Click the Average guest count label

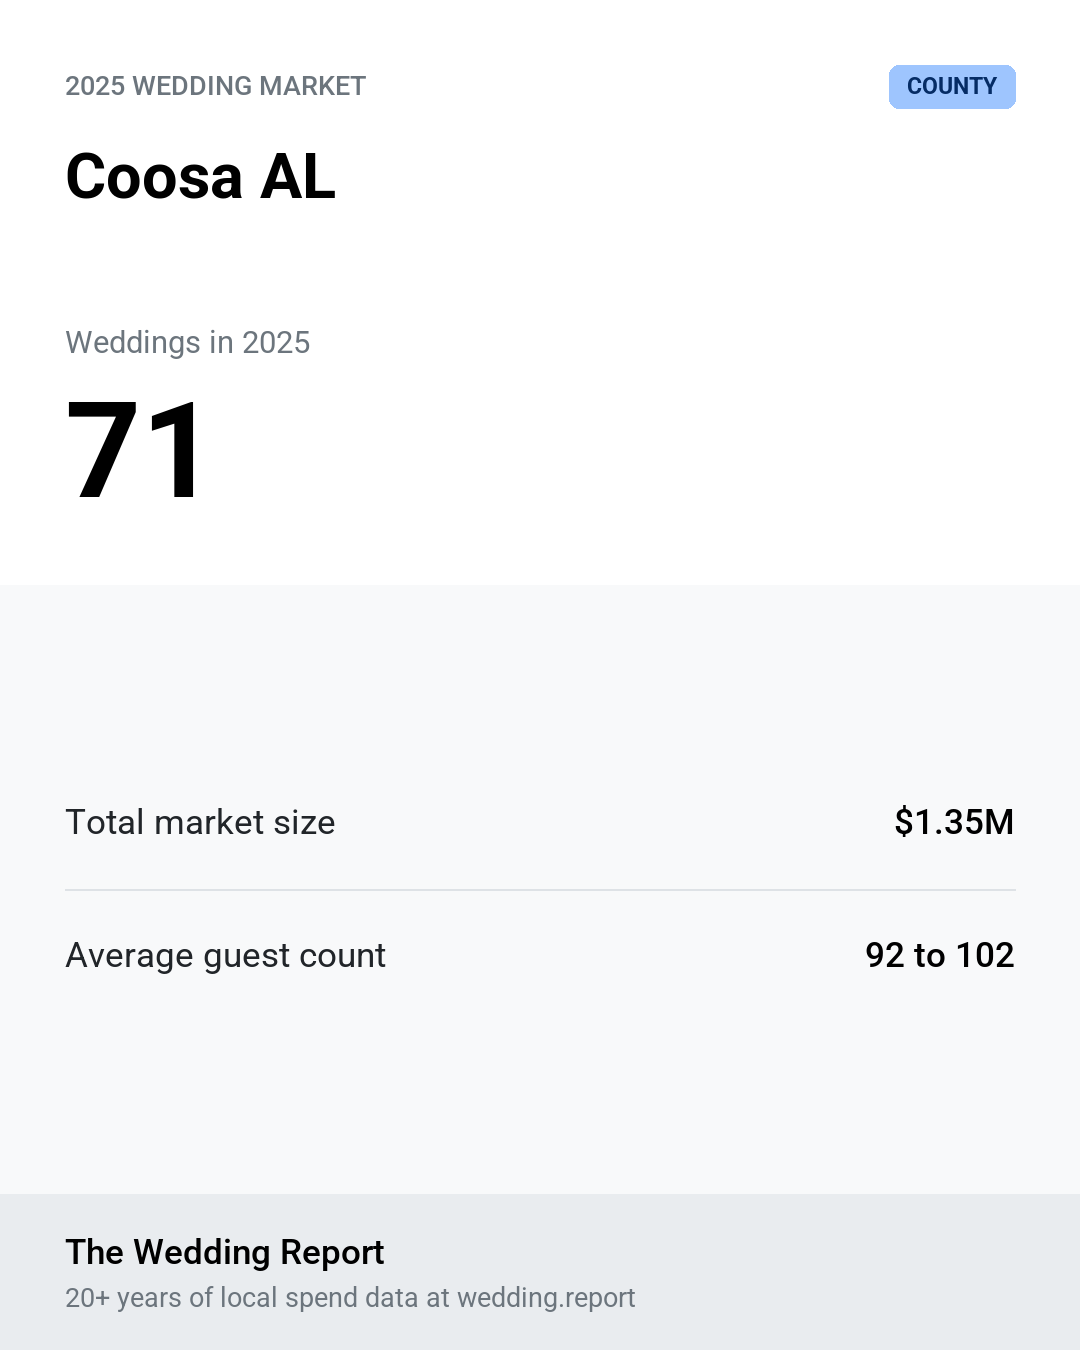tap(226, 956)
